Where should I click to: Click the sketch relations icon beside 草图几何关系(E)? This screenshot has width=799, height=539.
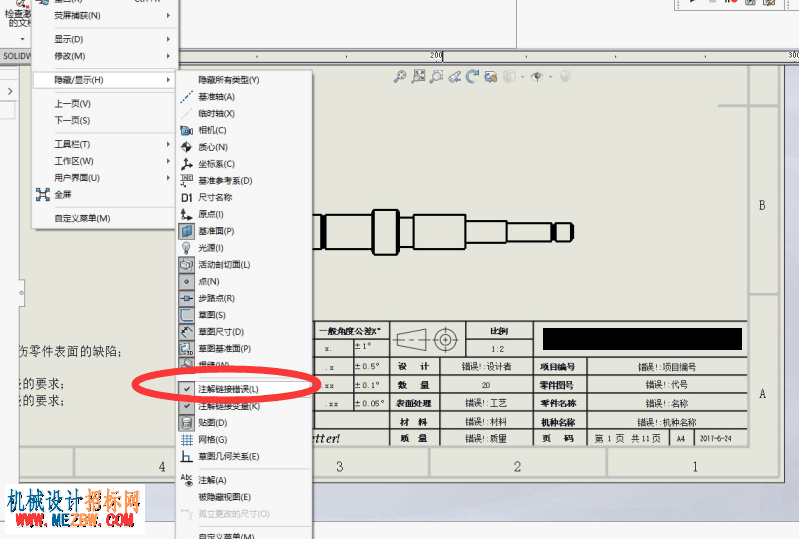click(187, 456)
